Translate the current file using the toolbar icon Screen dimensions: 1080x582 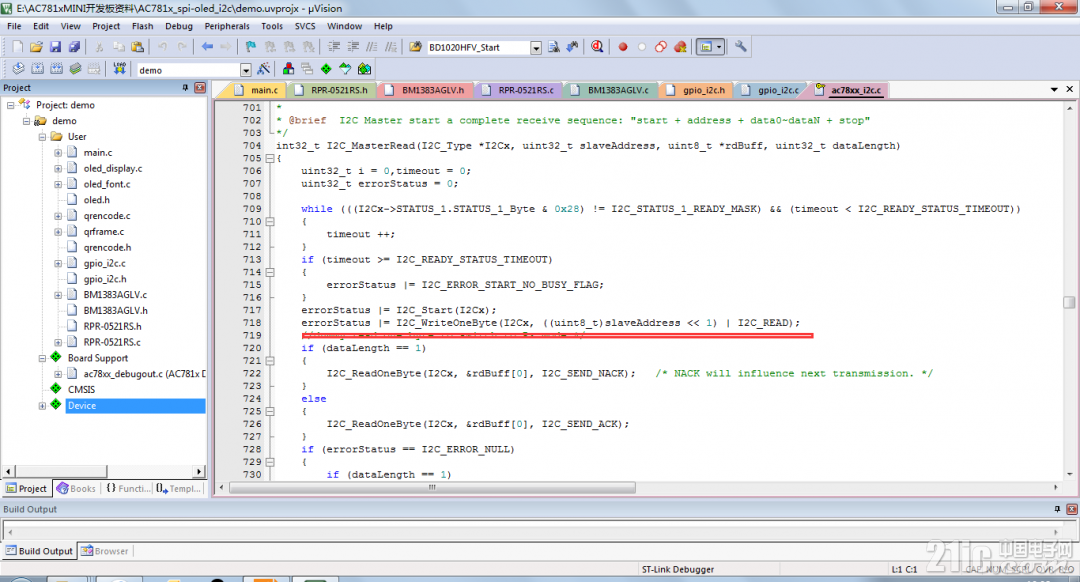click(19, 69)
